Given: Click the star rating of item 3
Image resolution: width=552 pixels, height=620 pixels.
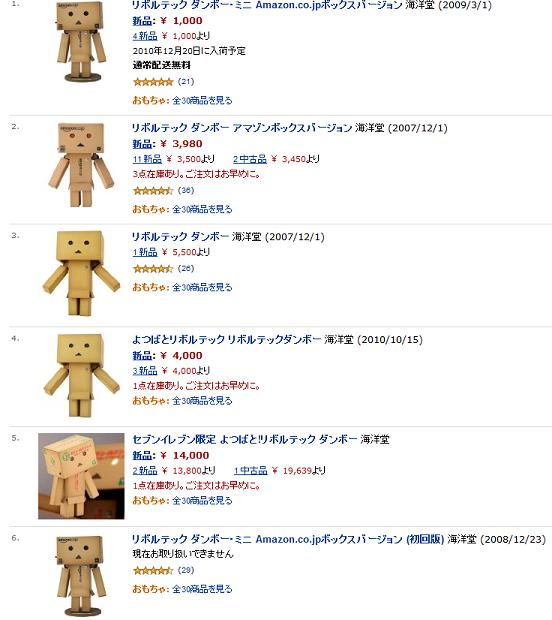Looking at the screenshot, I should point(153,269).
